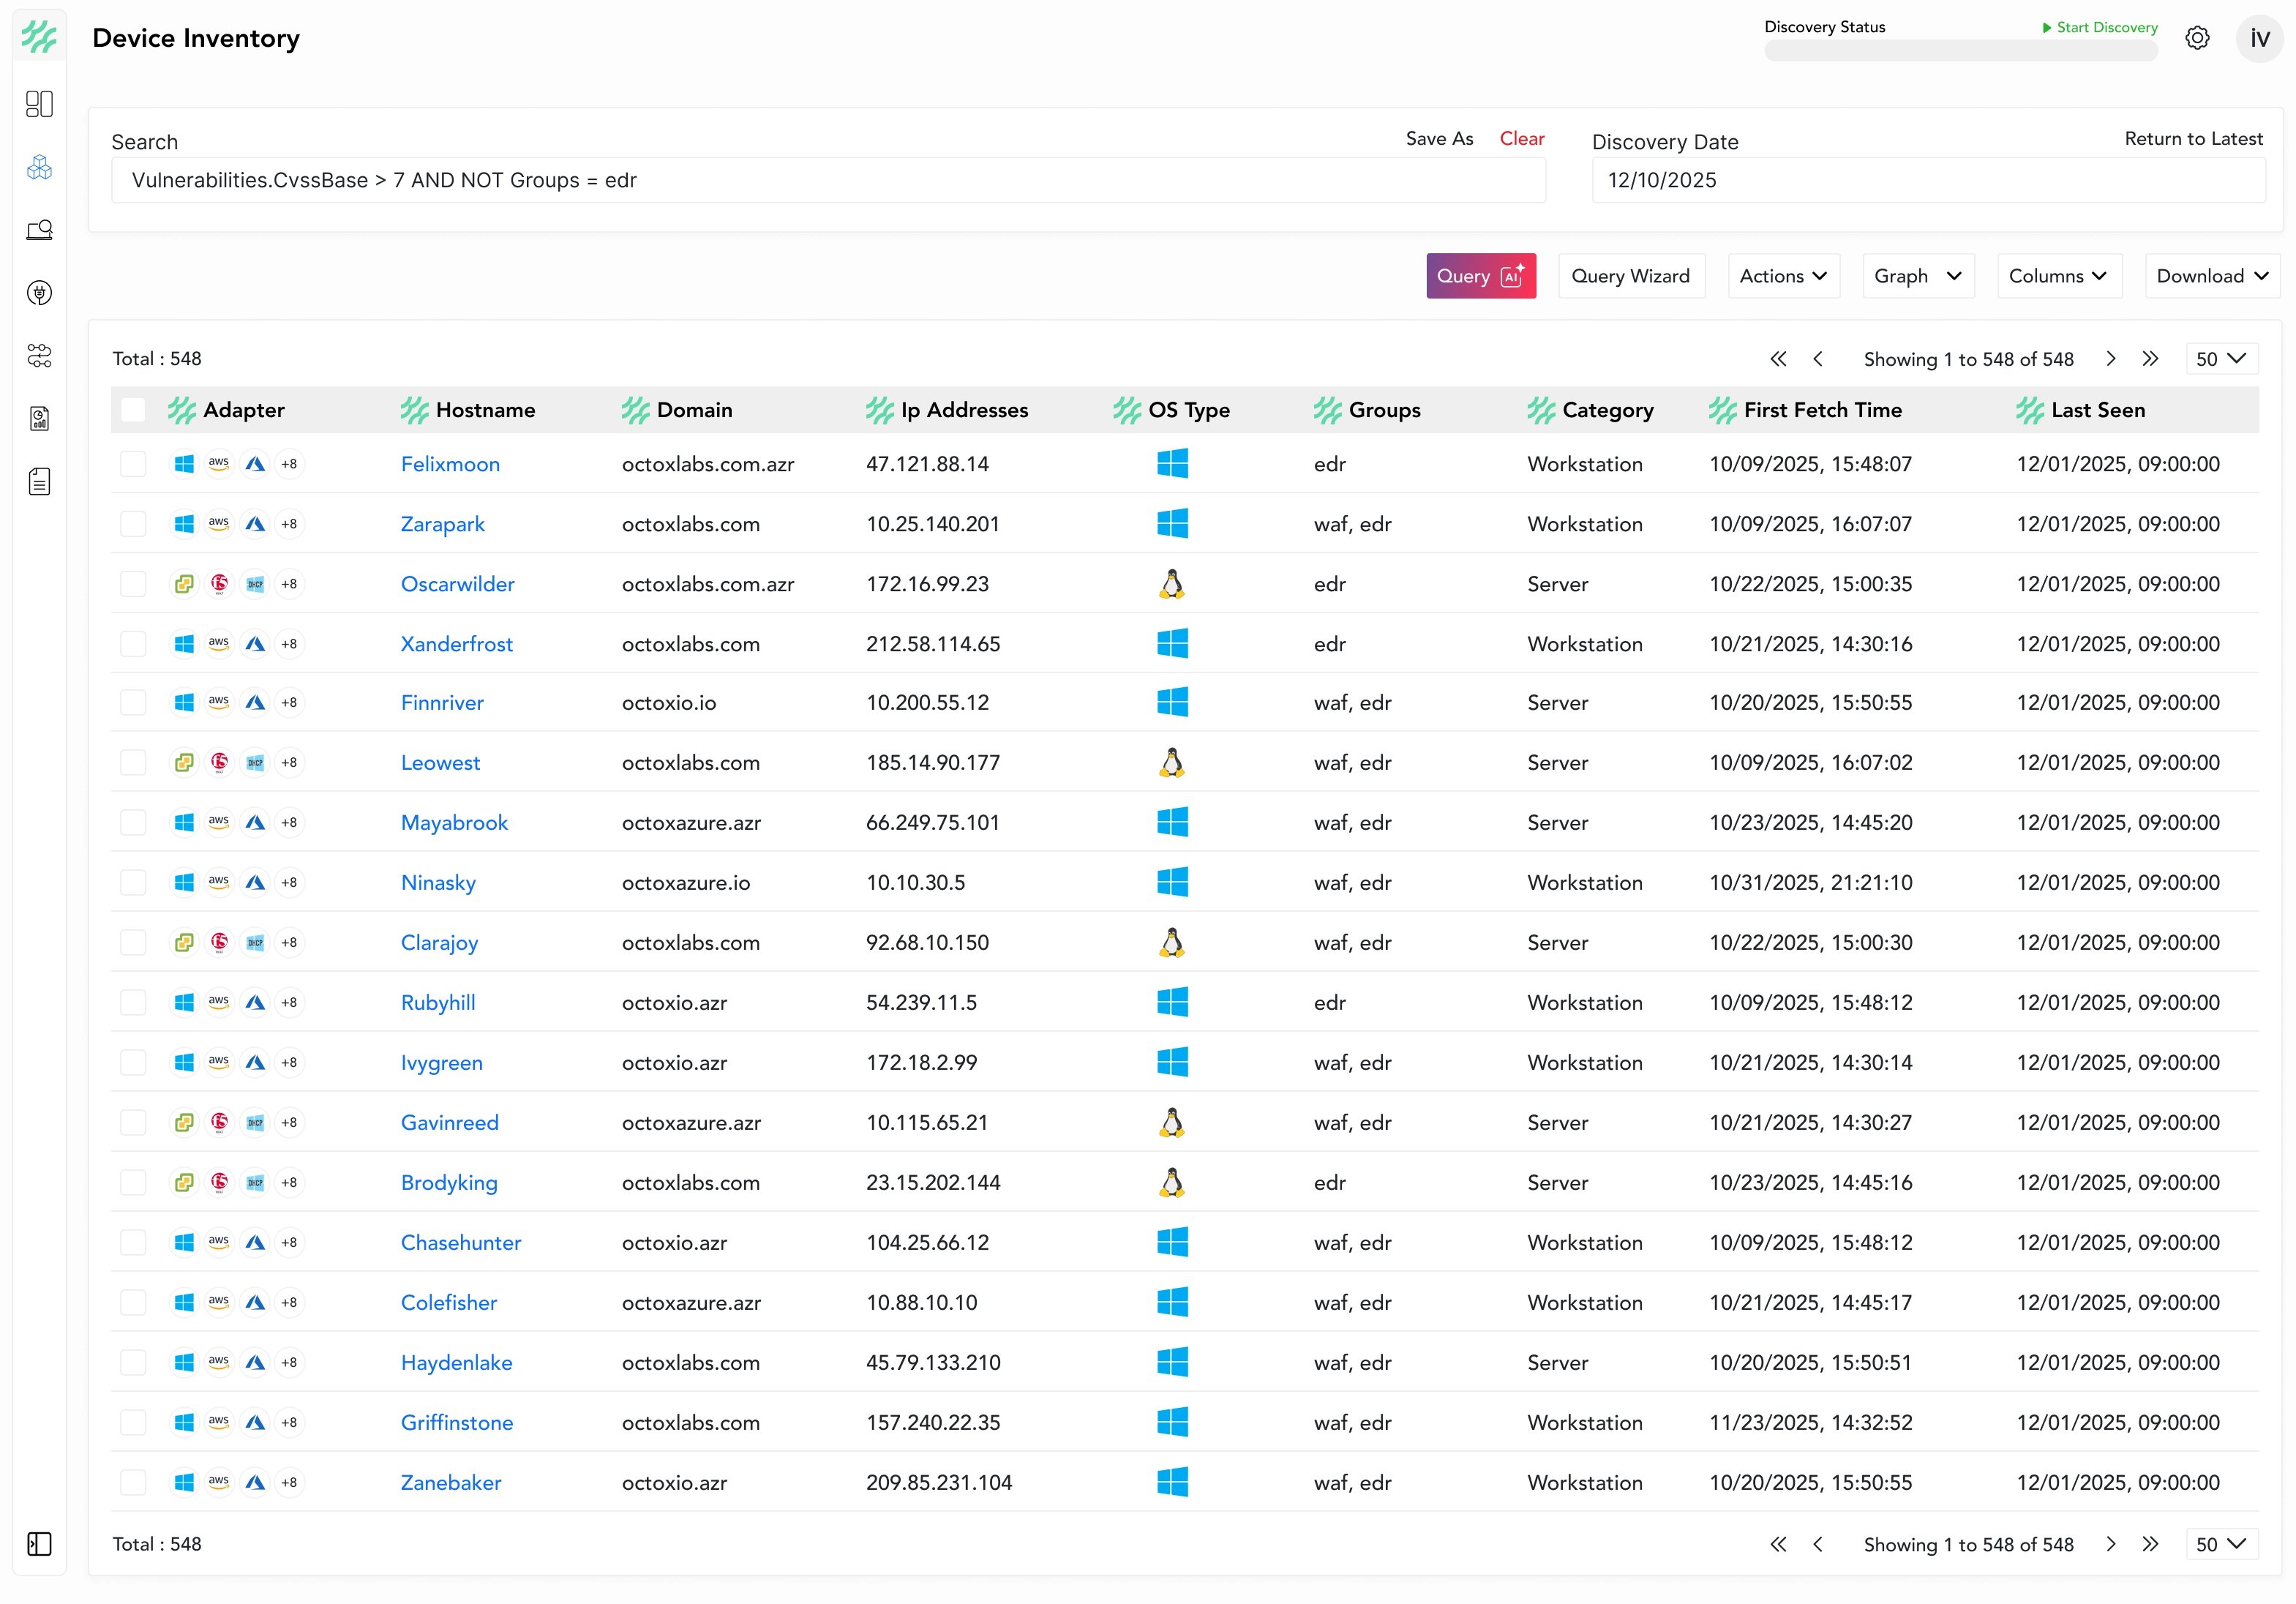The height and width of the screenshot is (1604, 2296).
Task: Open the Griffinstone hostname link
Action: (x=457, y=1423)
